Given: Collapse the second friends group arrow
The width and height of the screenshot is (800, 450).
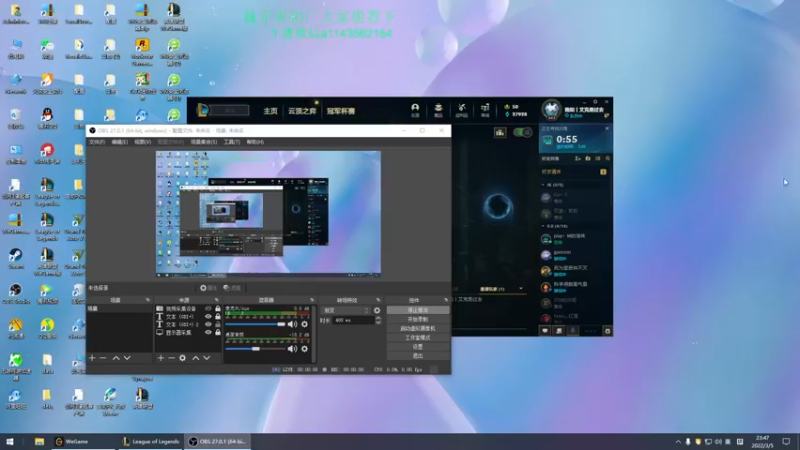Looking at the screenshot, I should (x=543, y=226).
